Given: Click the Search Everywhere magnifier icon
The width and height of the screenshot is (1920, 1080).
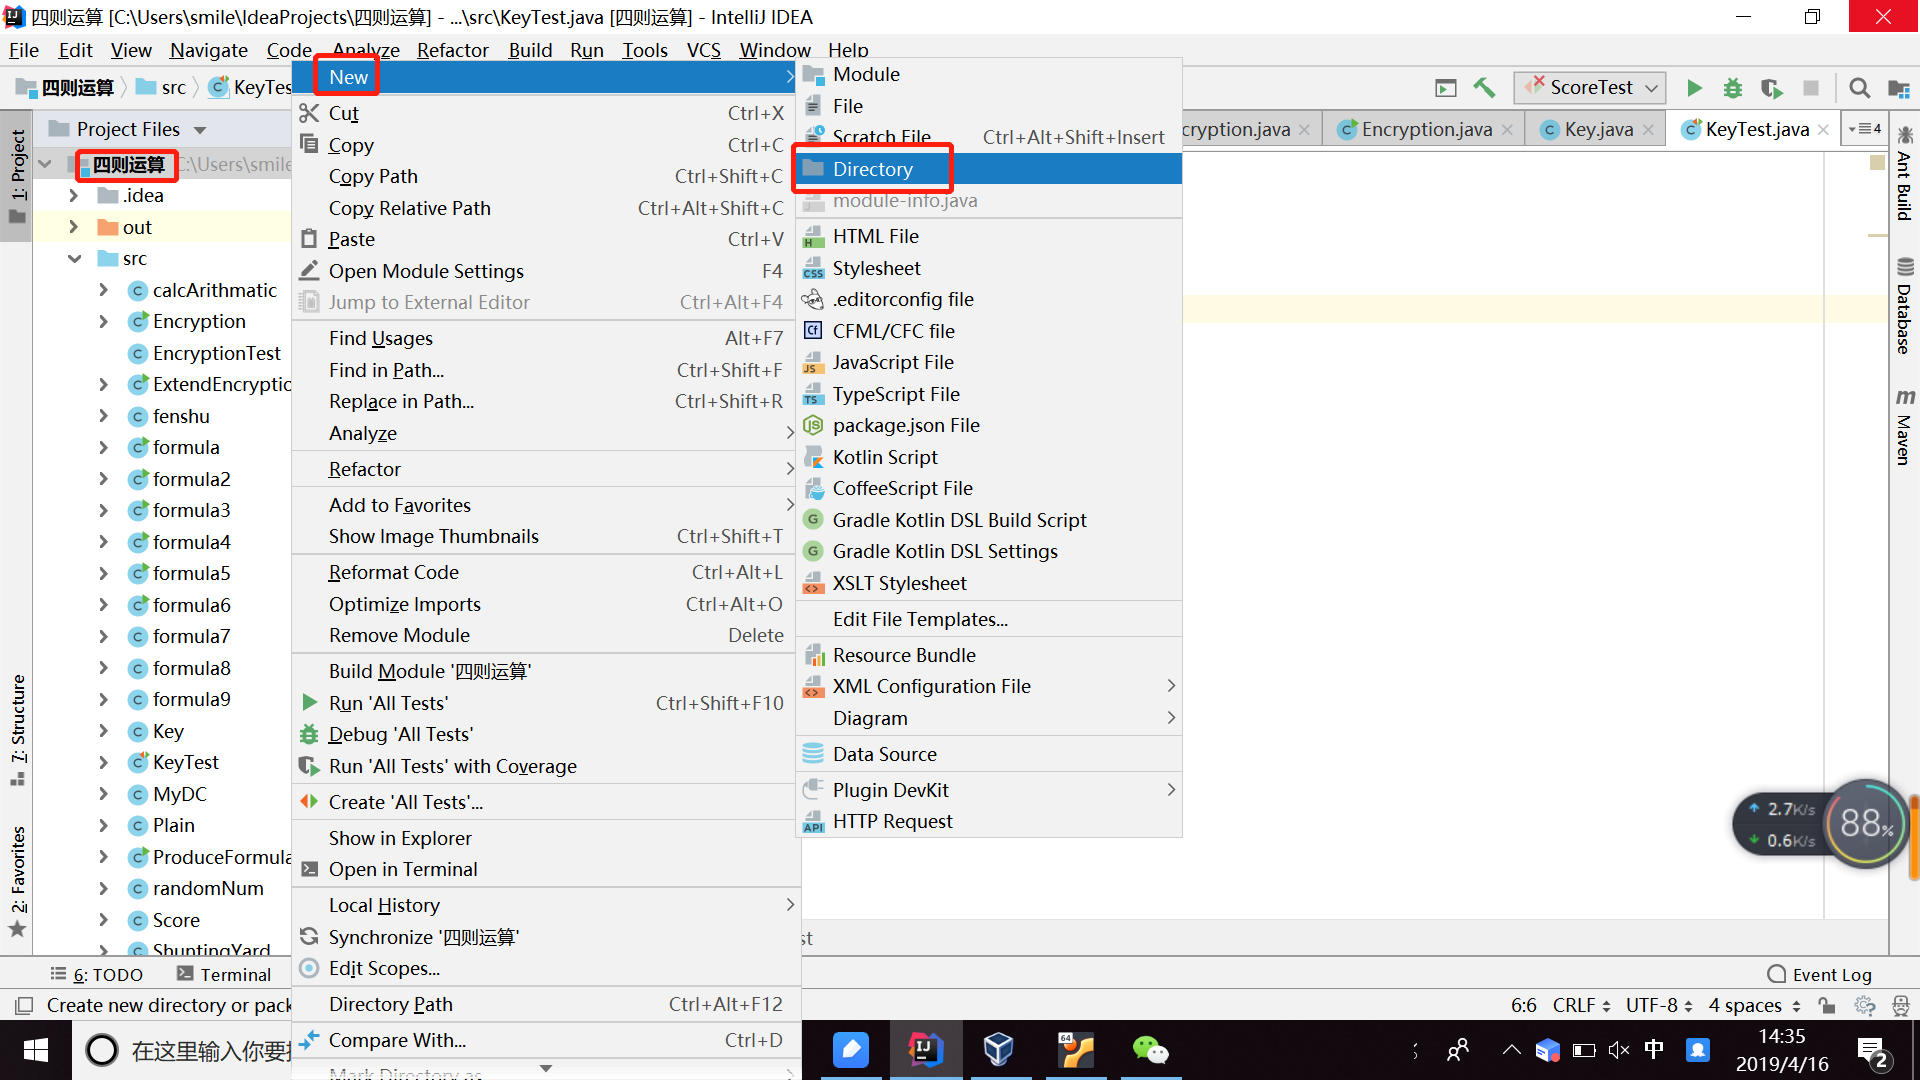Looking at the screenshot, I should (1860, 88).
